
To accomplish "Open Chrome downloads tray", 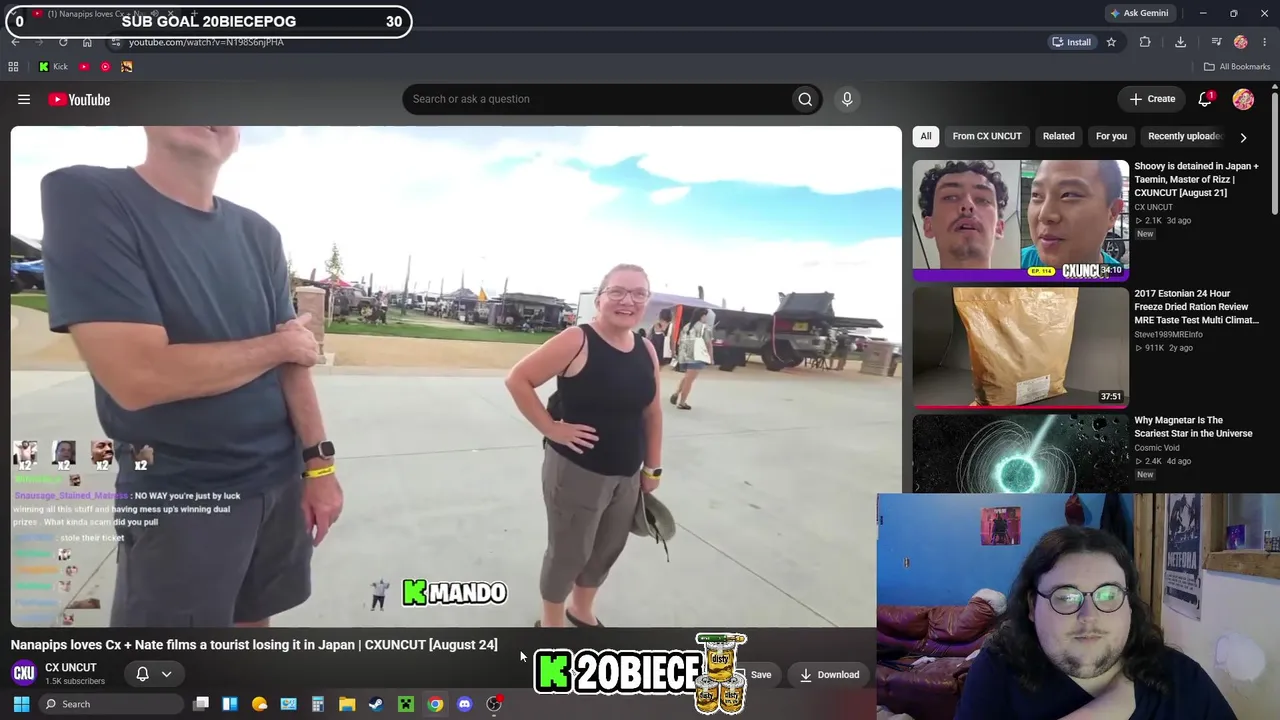I will click(1180, 42).
